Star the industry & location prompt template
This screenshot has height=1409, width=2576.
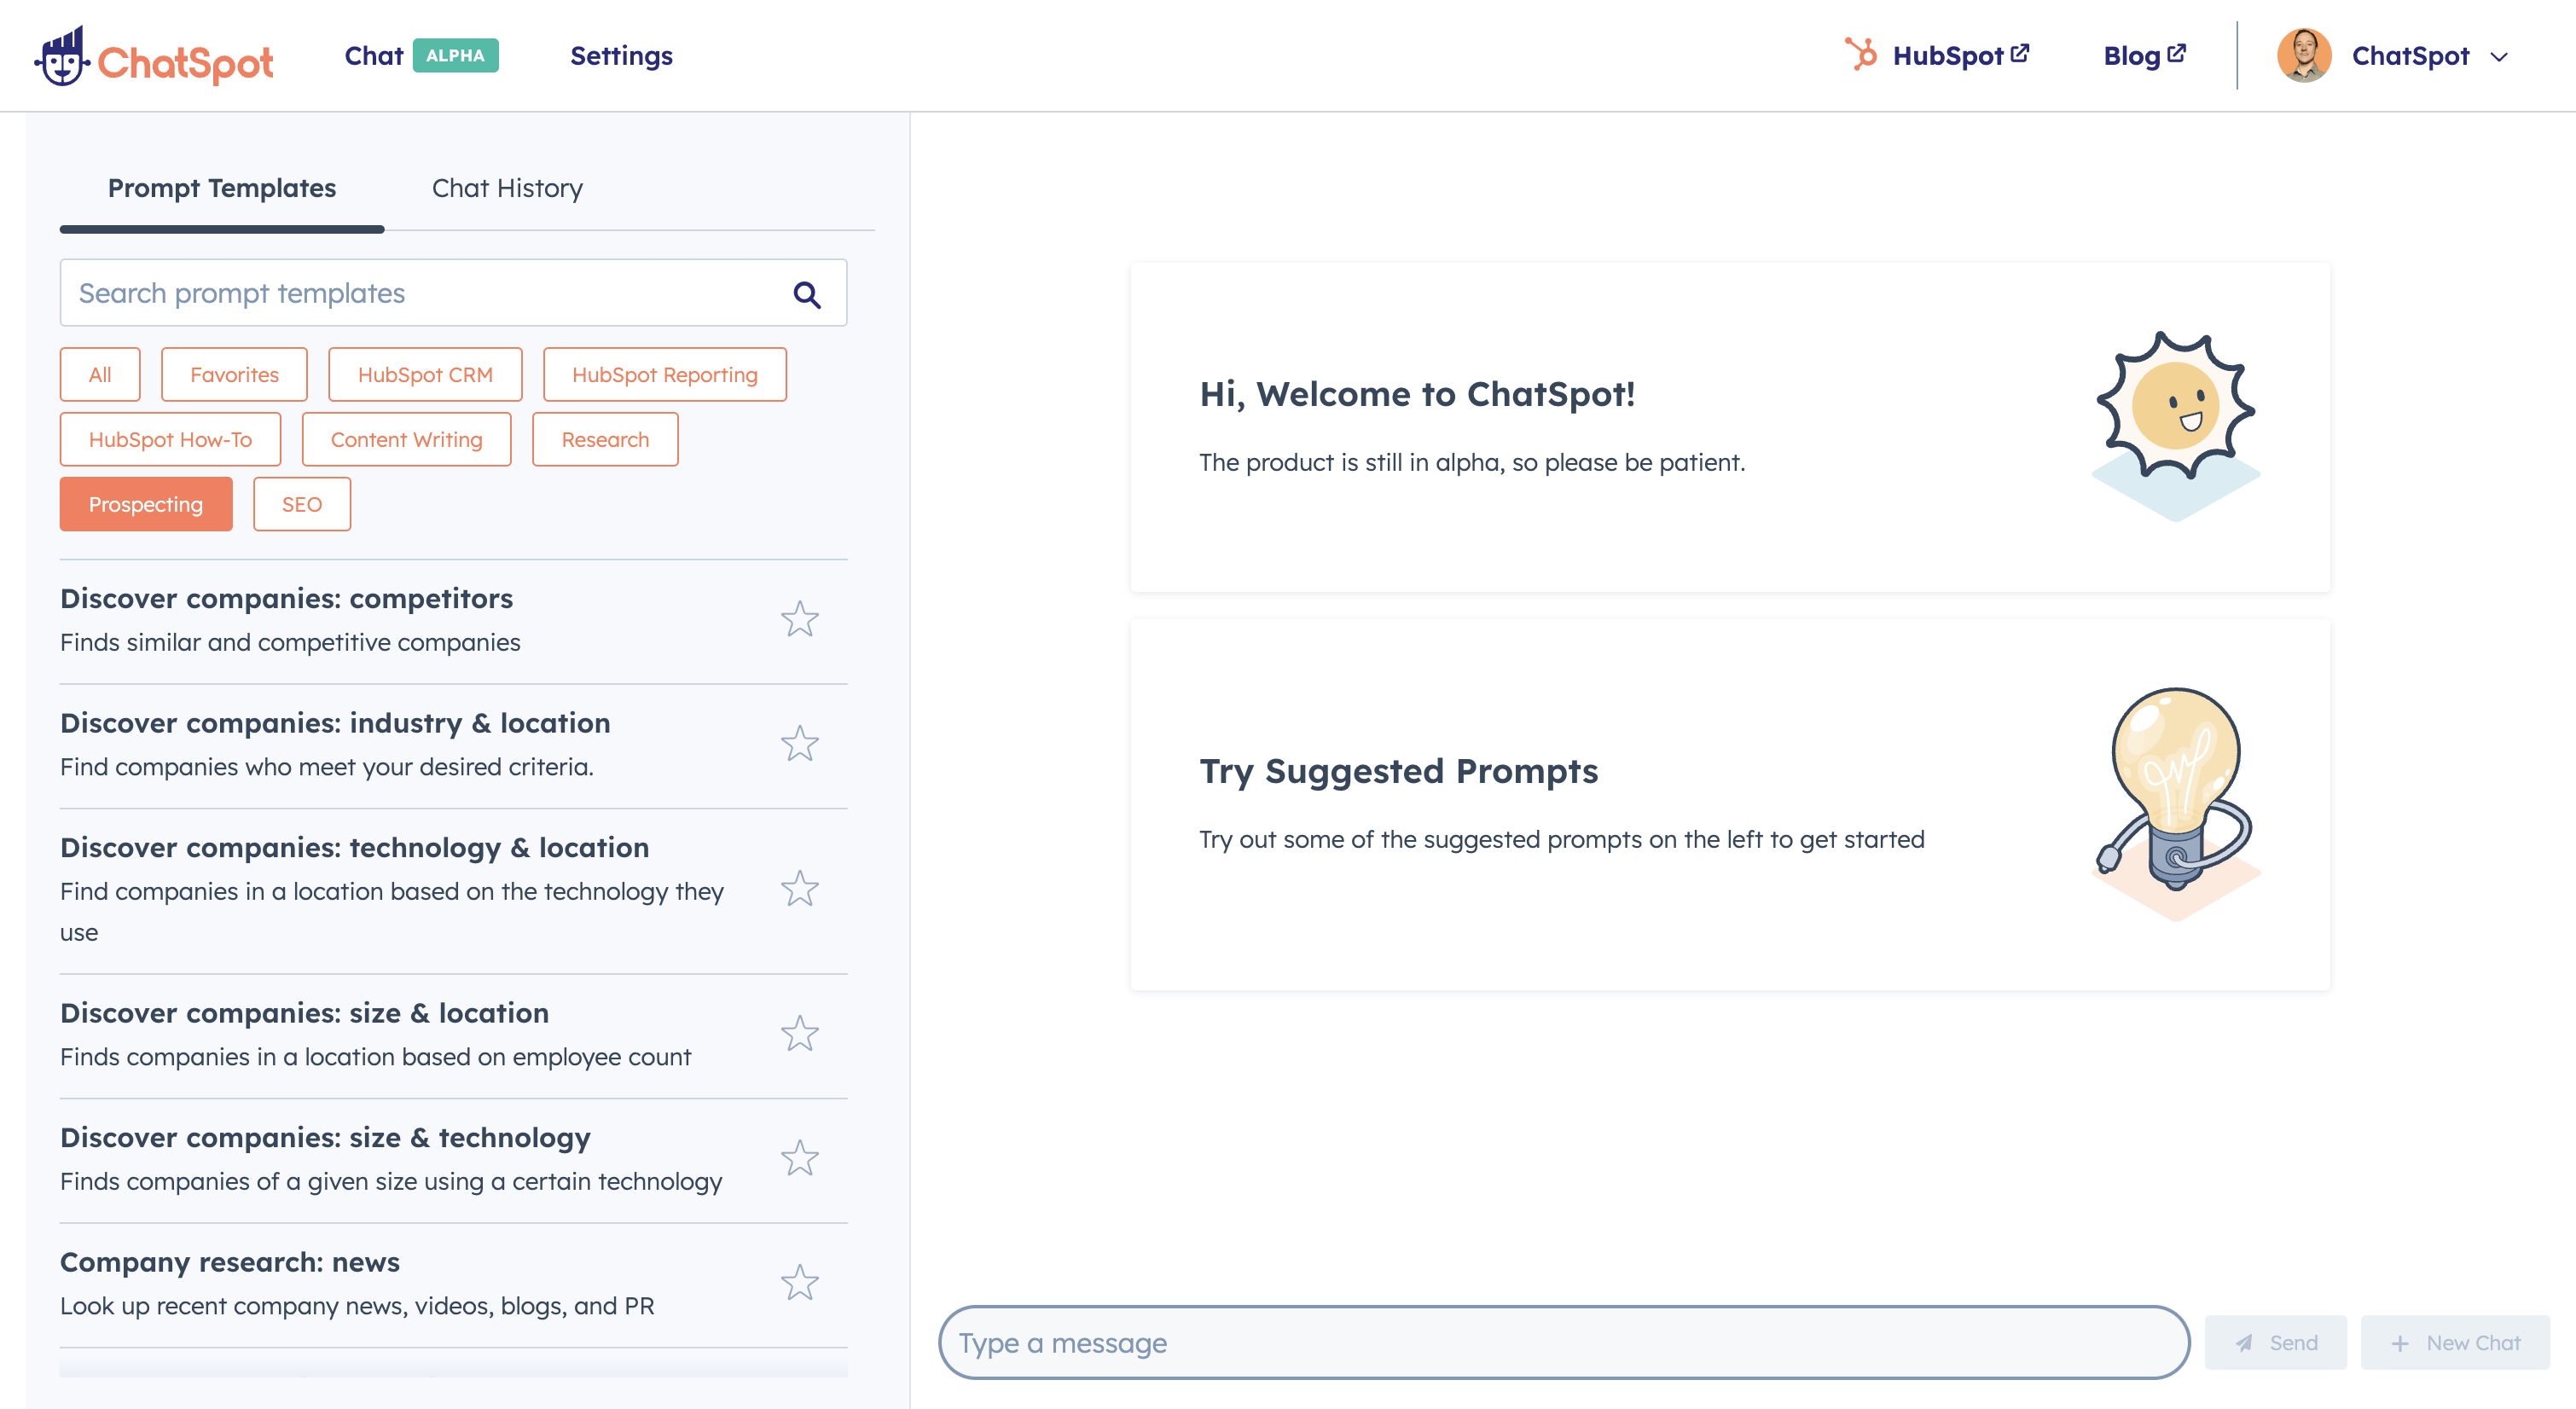[800, 744]
